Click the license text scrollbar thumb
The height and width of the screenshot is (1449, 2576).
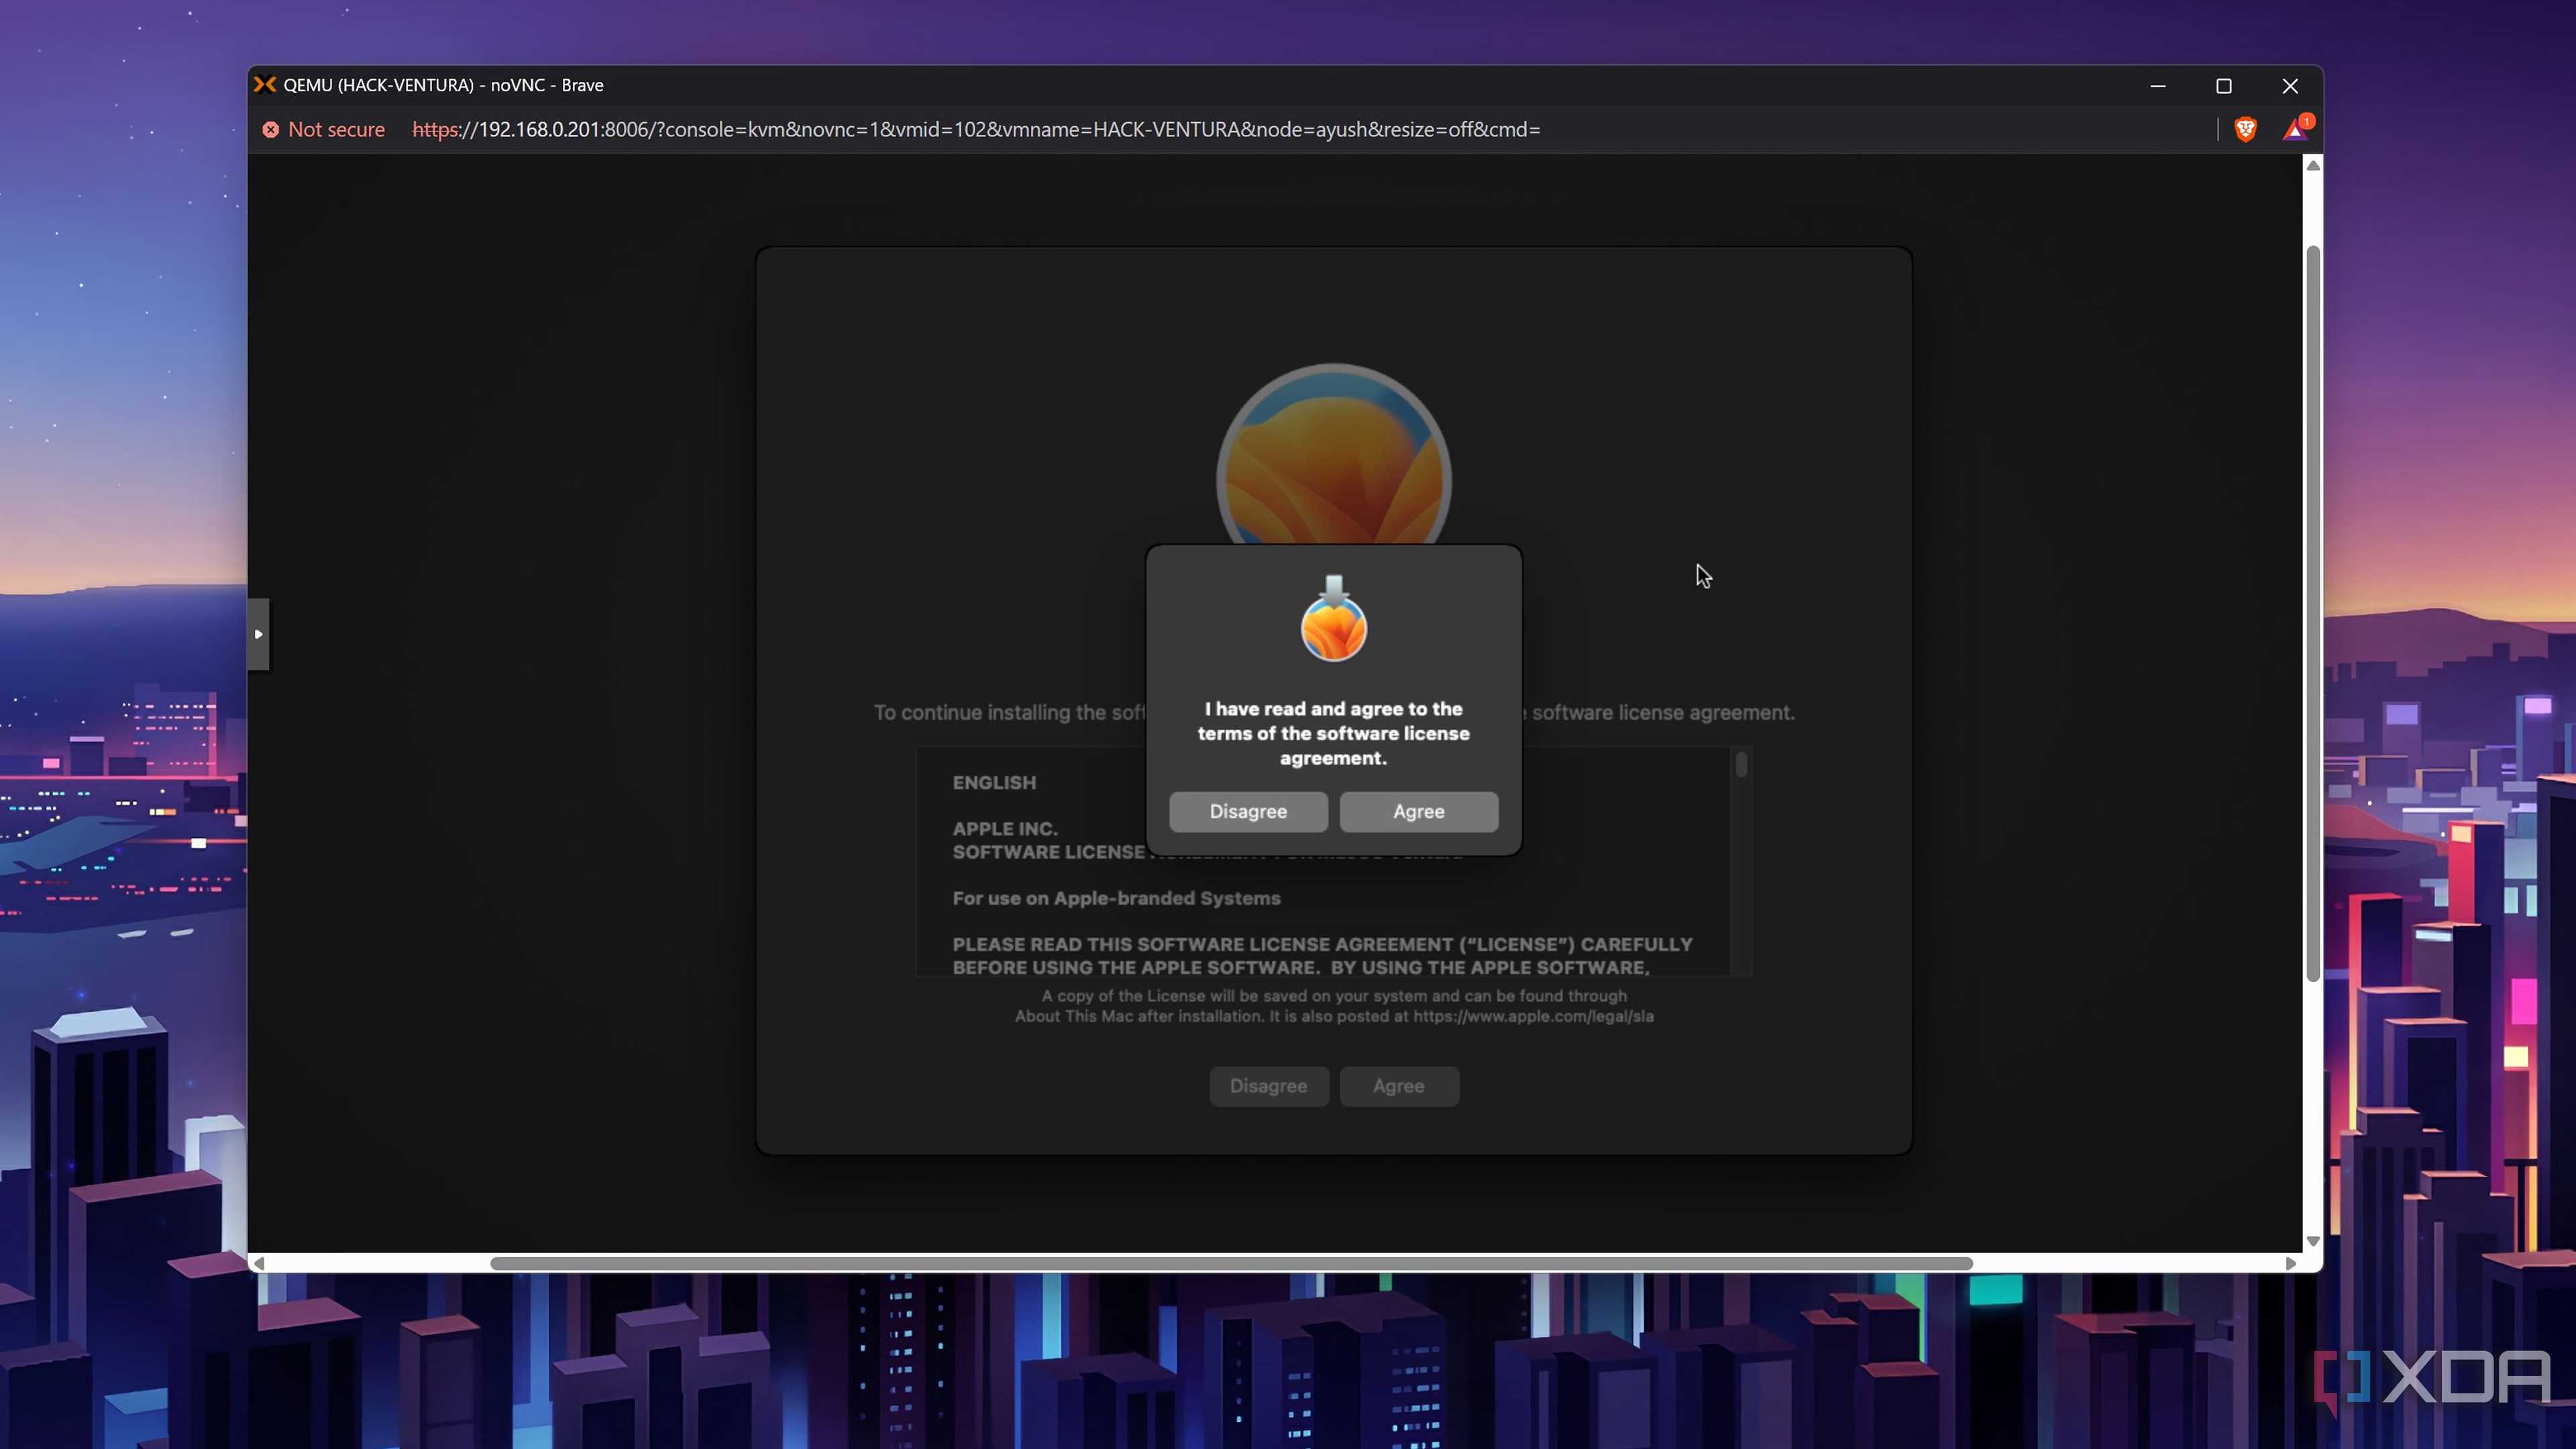pyautogui.click(x=1741, y=765)
